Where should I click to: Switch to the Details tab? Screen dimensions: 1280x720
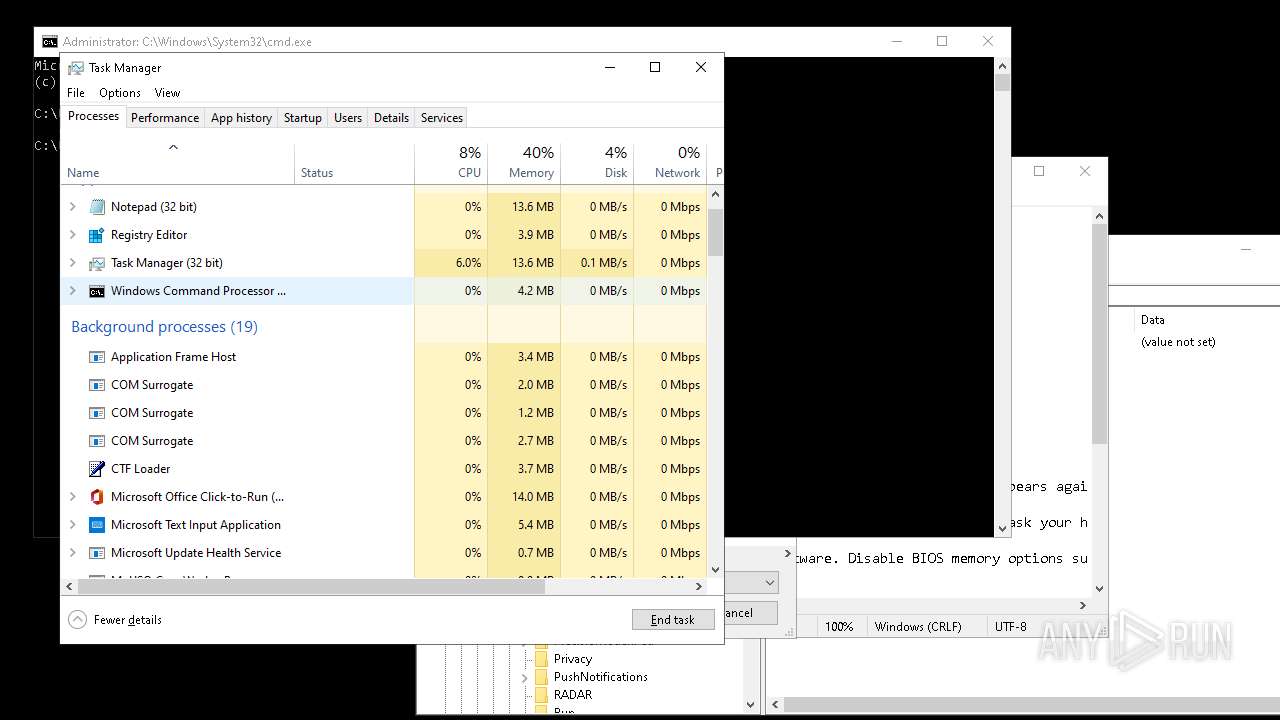[391, 118]
